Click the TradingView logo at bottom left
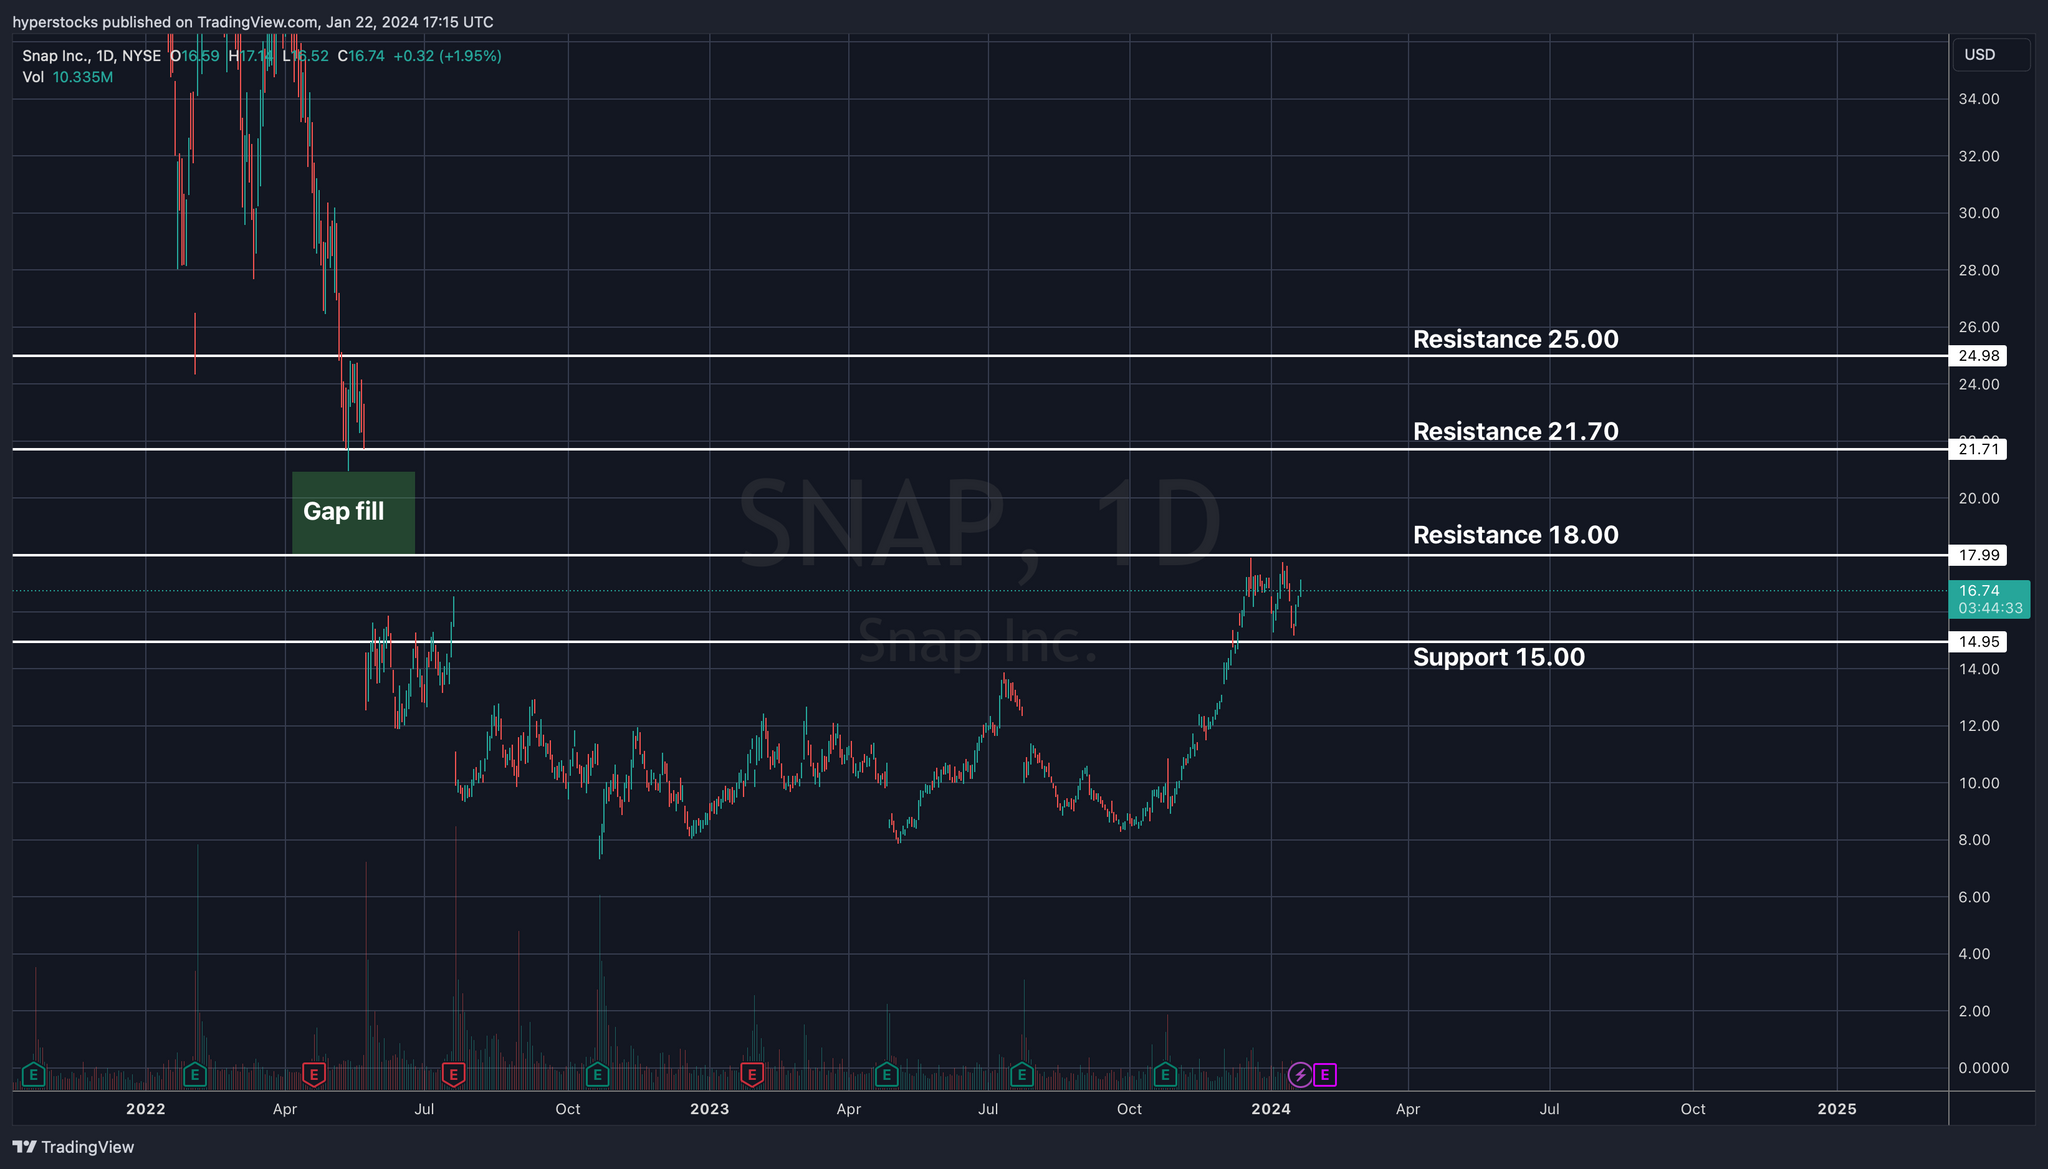2048x1169 pixels. point(73,1147)
